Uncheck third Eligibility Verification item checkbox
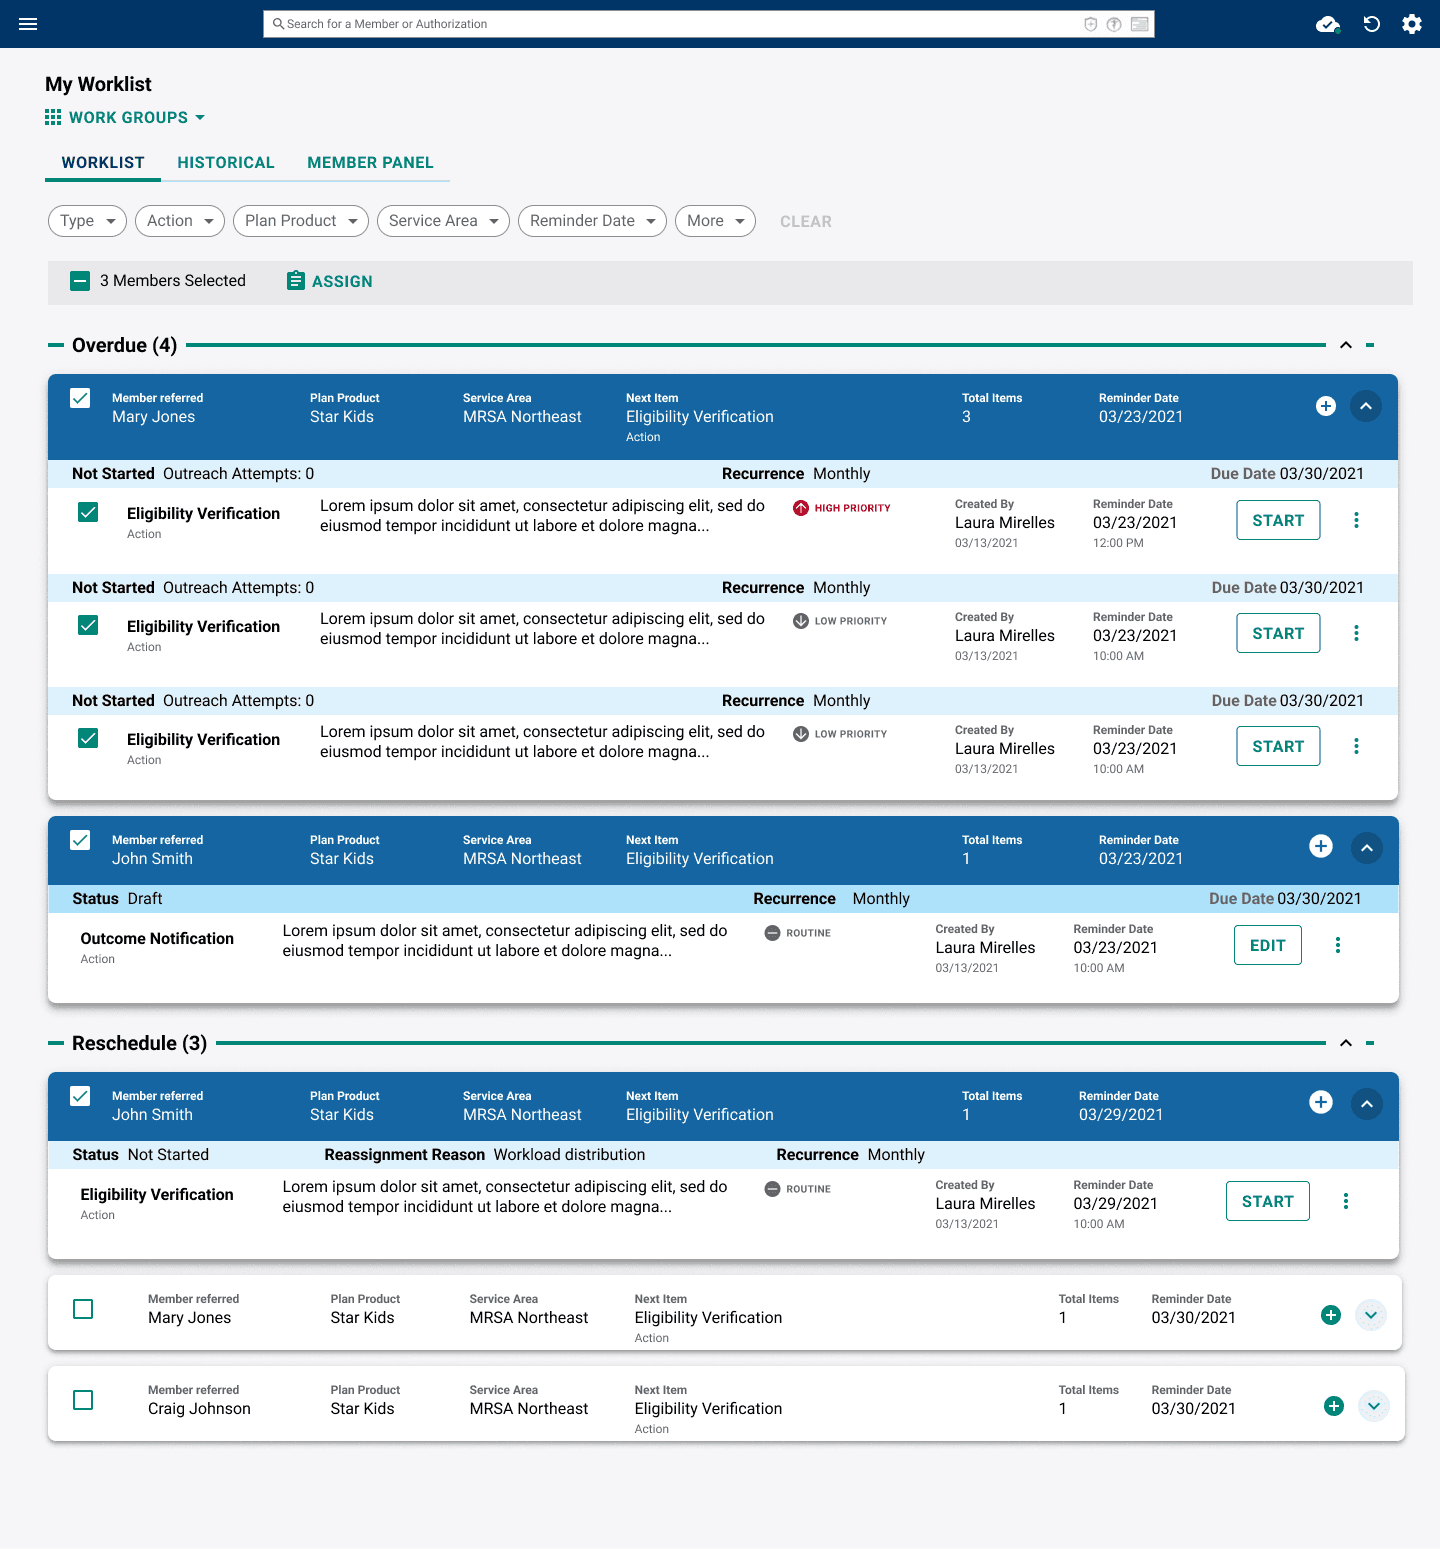 88,738
